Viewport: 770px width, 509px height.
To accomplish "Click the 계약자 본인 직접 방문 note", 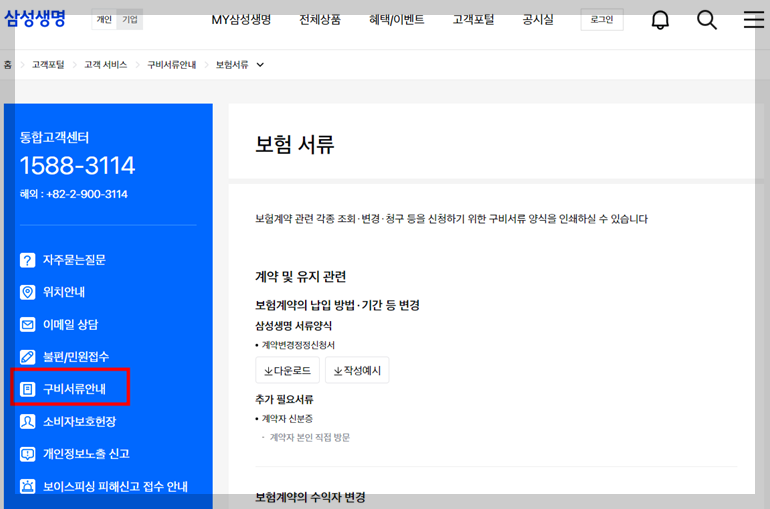I will 310,437.
